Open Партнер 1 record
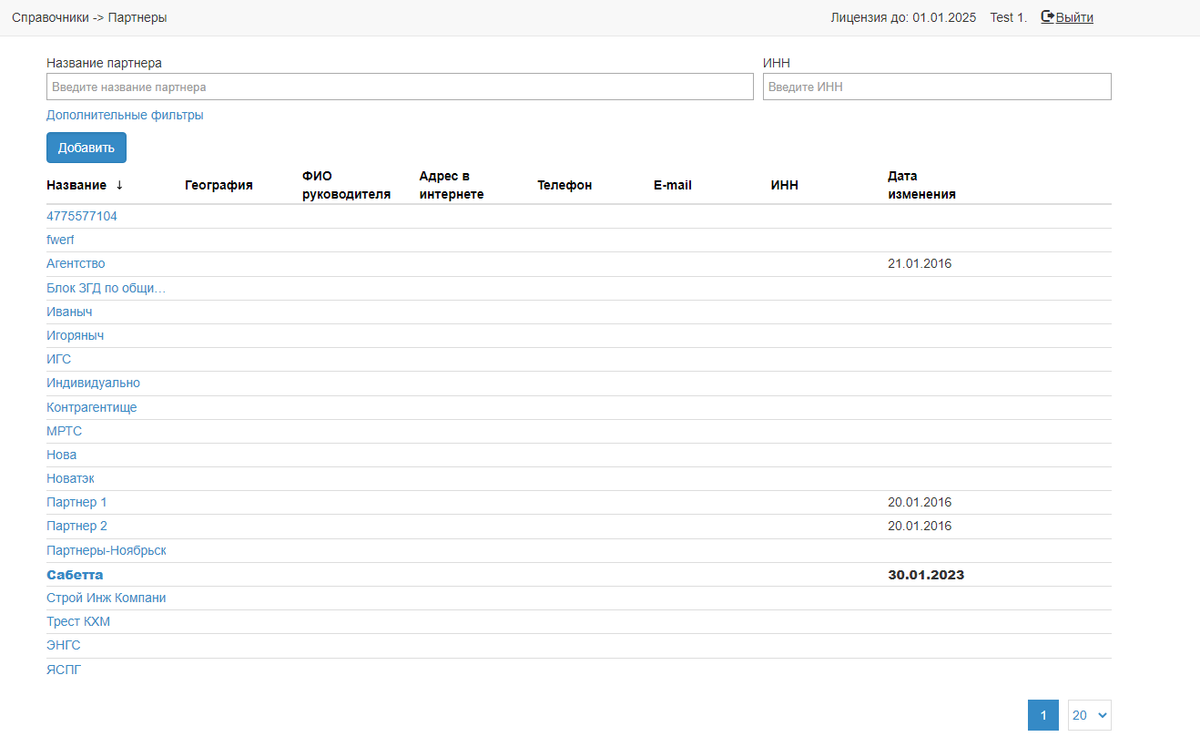Screen dimensions: 1200x747 tap(77, 502)
